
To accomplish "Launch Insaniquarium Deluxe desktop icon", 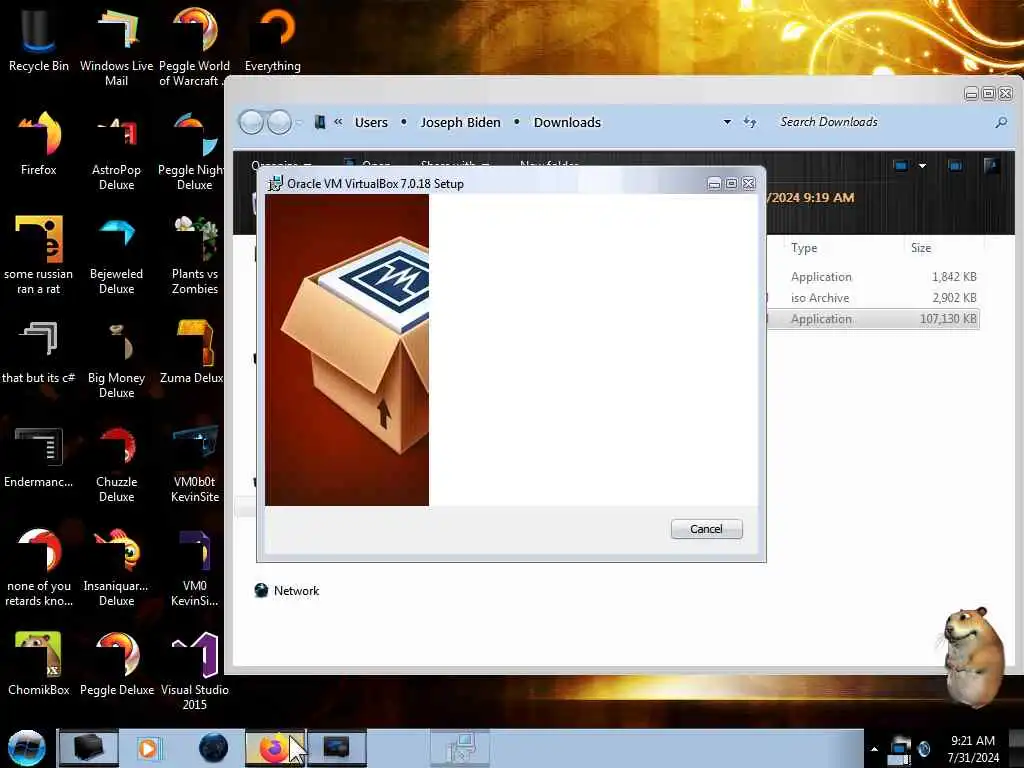I will (x=116, y=567).
